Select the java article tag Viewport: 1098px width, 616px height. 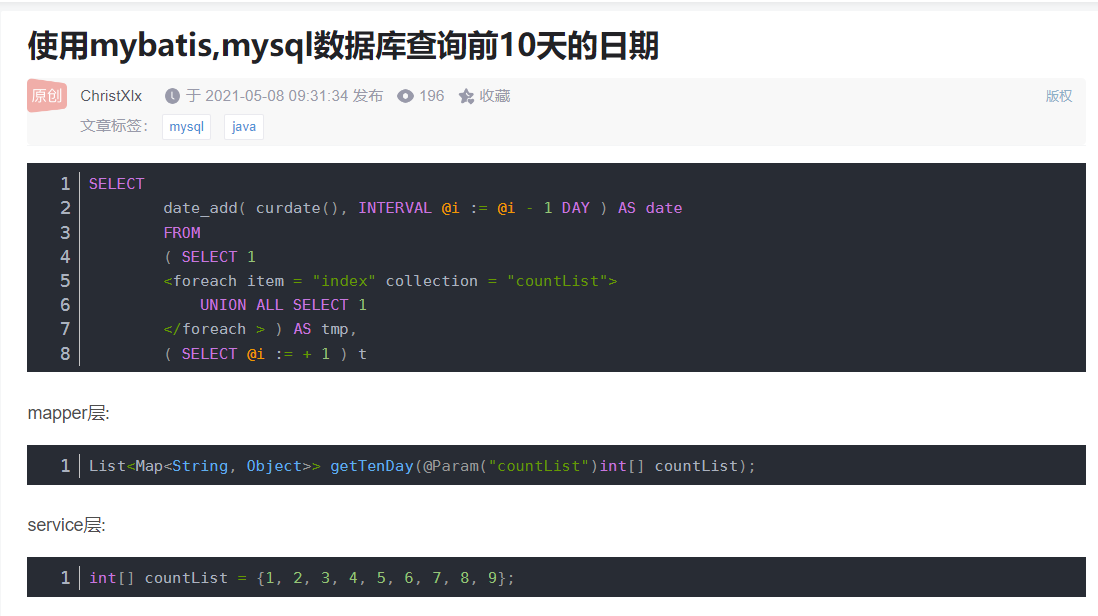point(243,127)
